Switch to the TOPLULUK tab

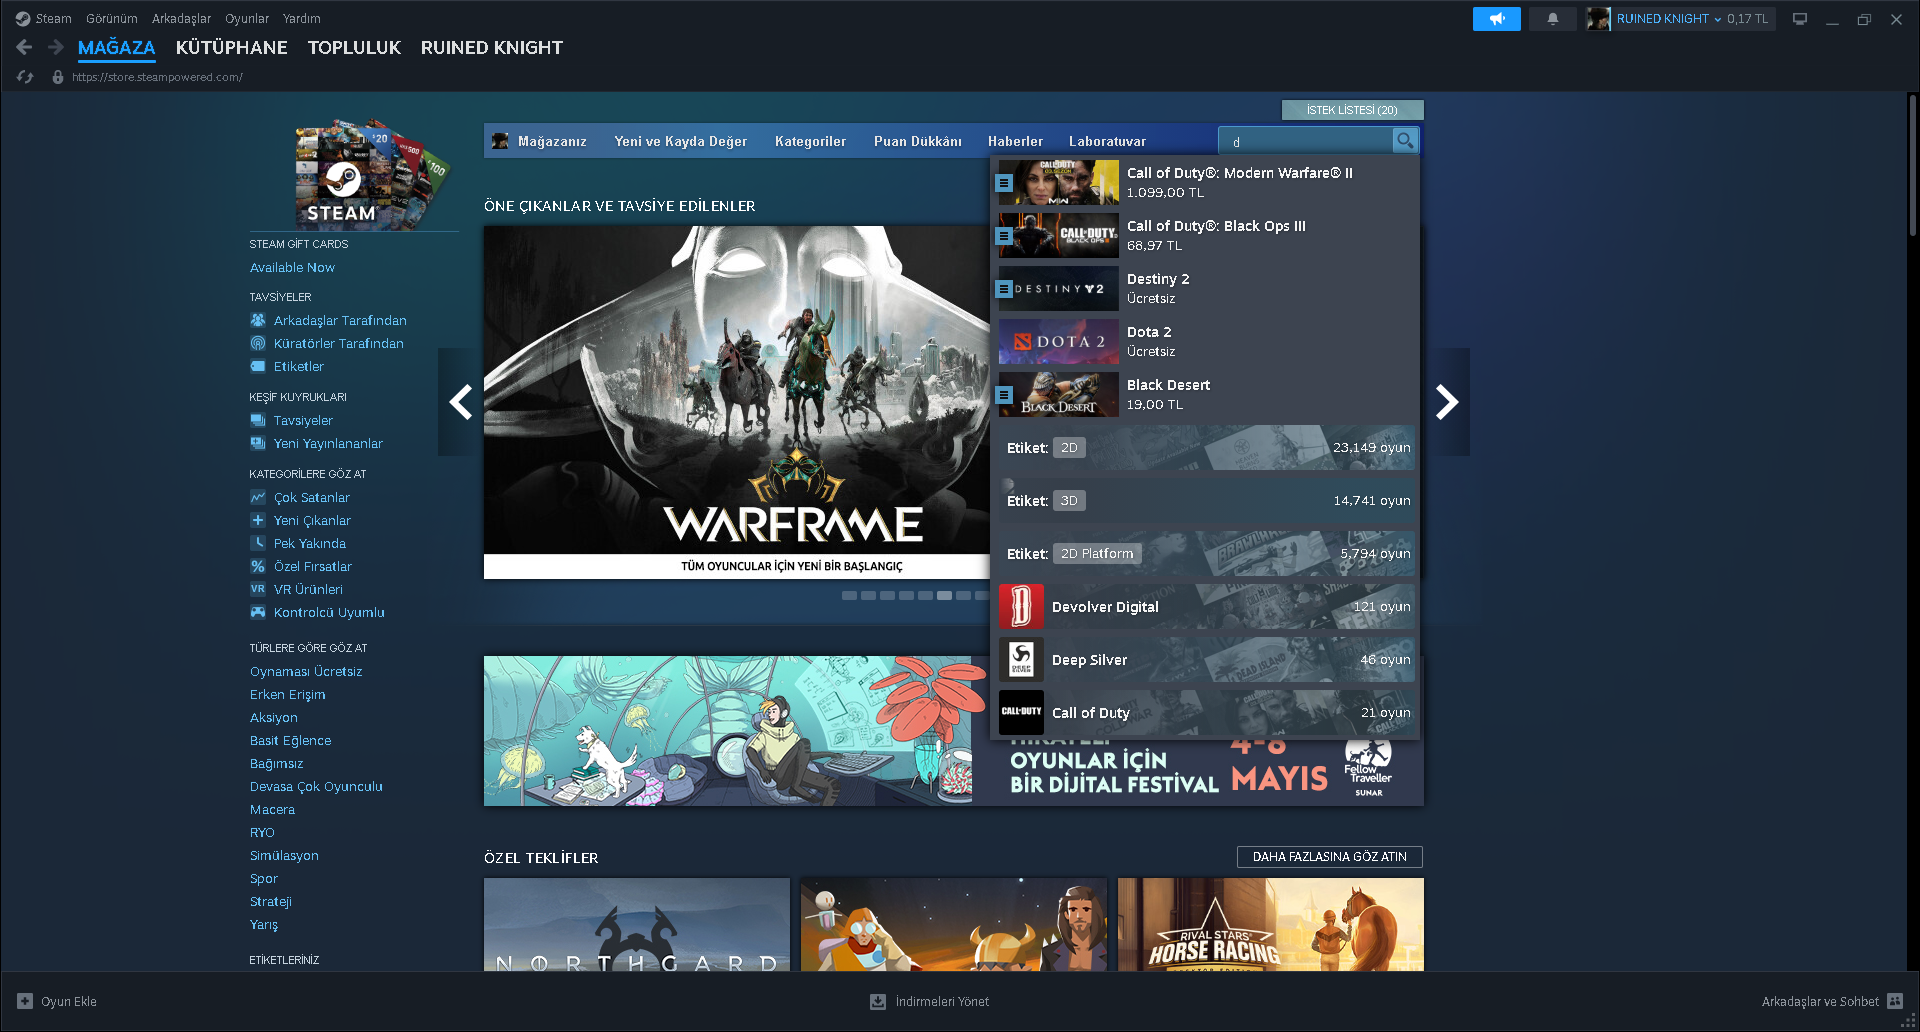[354, 47]
